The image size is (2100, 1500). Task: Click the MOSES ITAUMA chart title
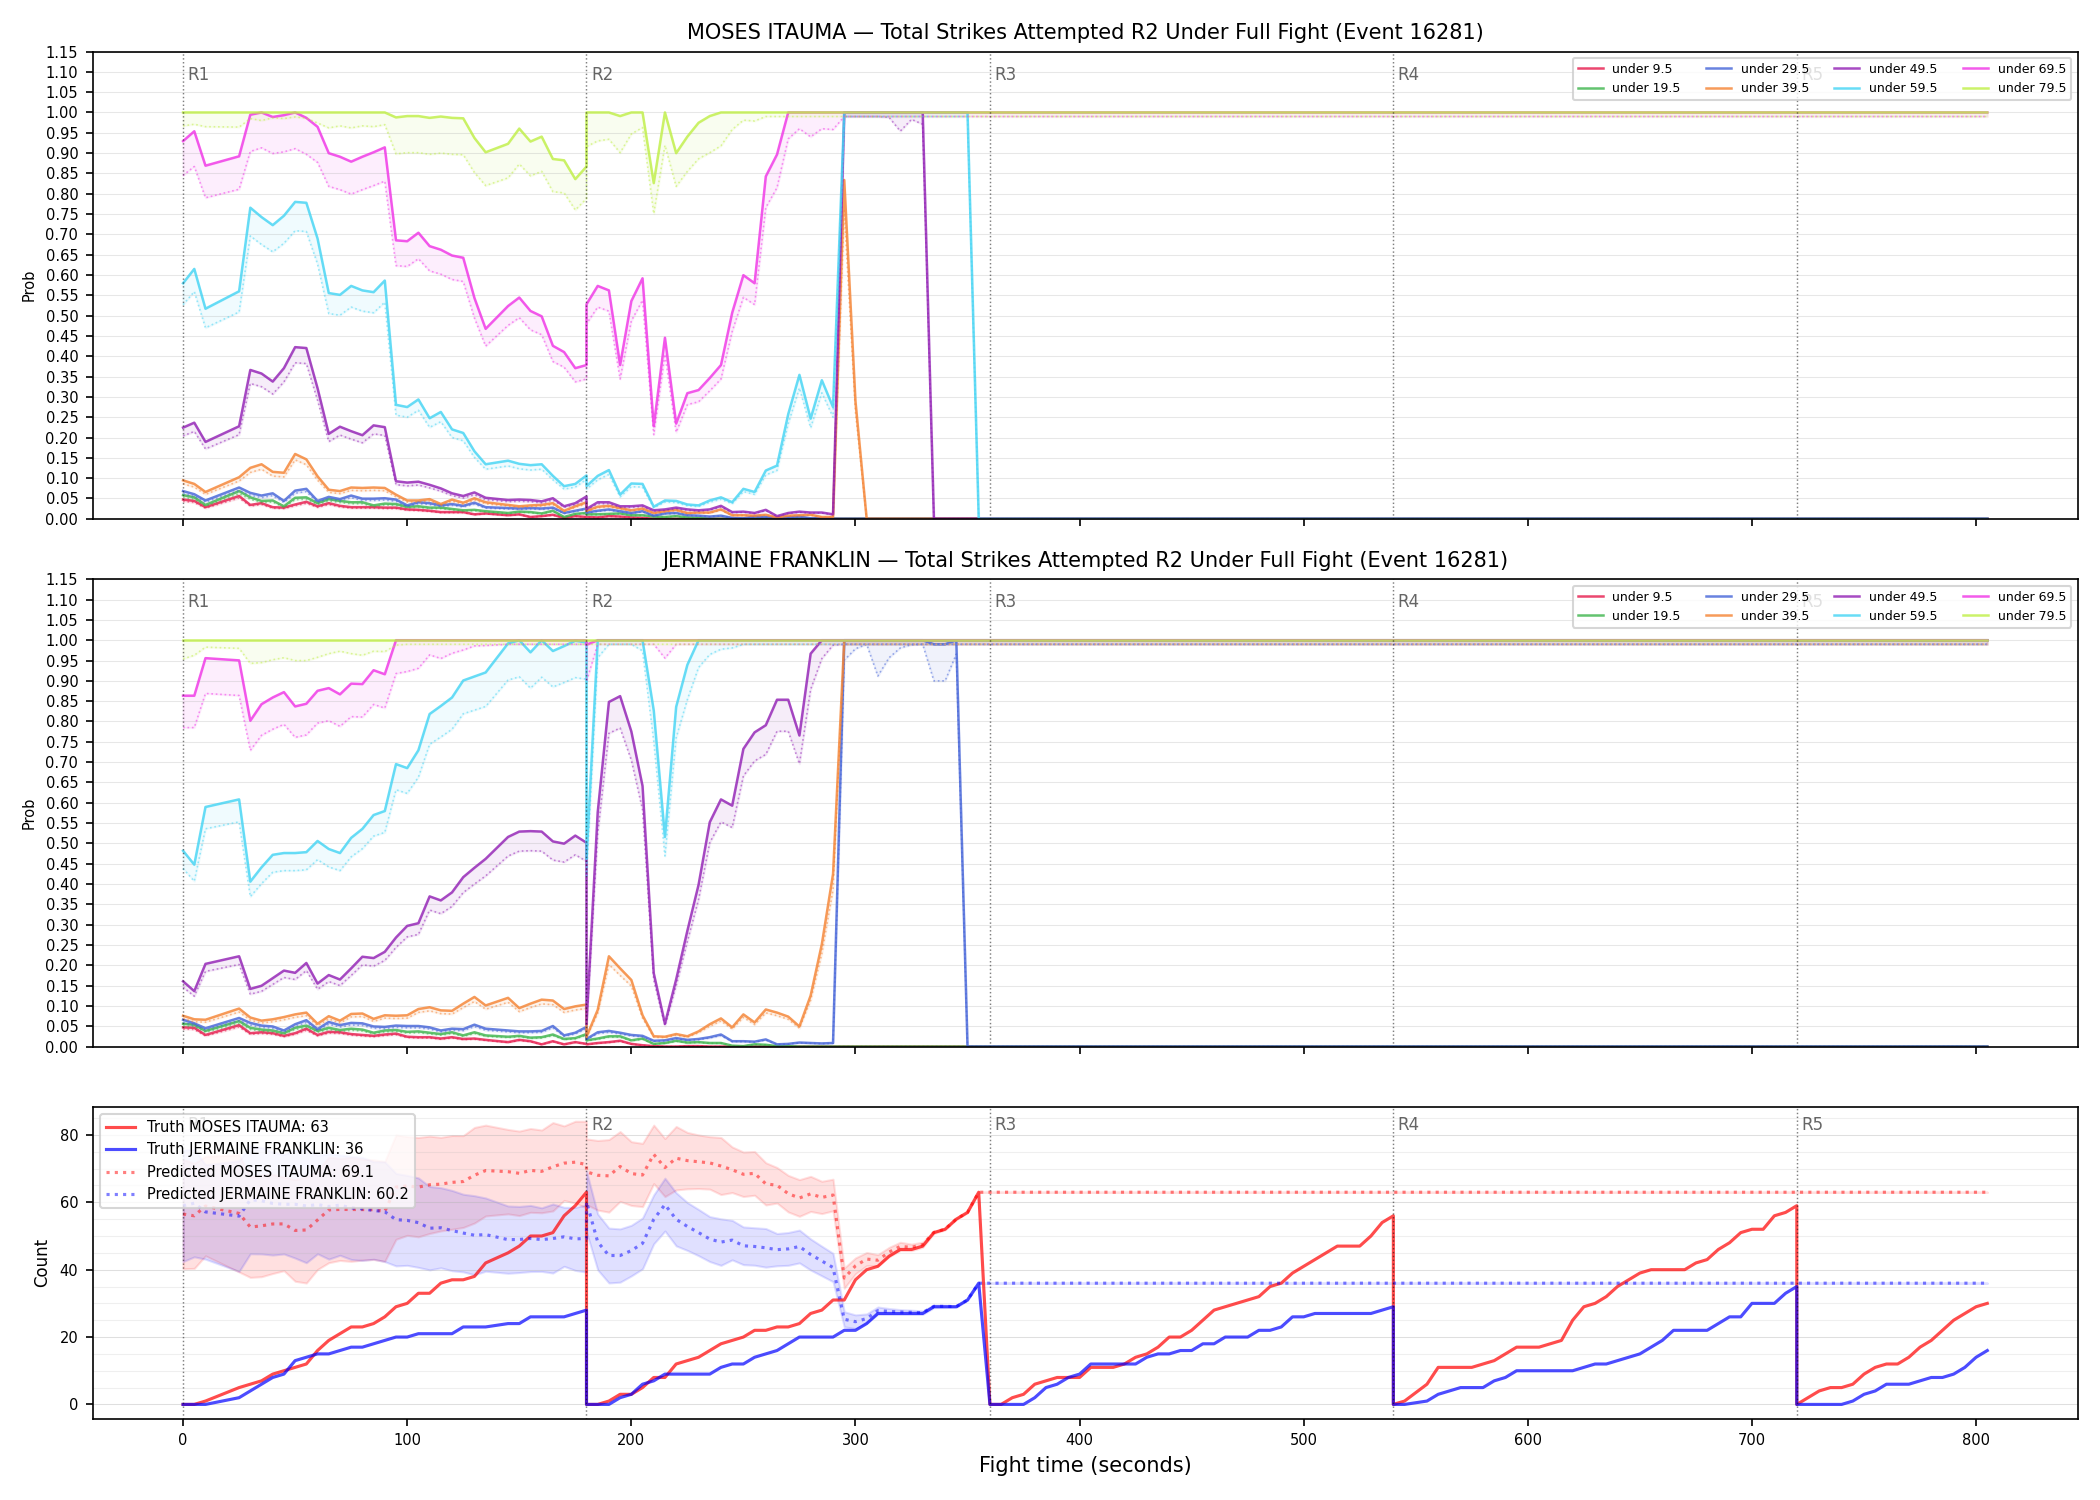(x=1085, y=32)
